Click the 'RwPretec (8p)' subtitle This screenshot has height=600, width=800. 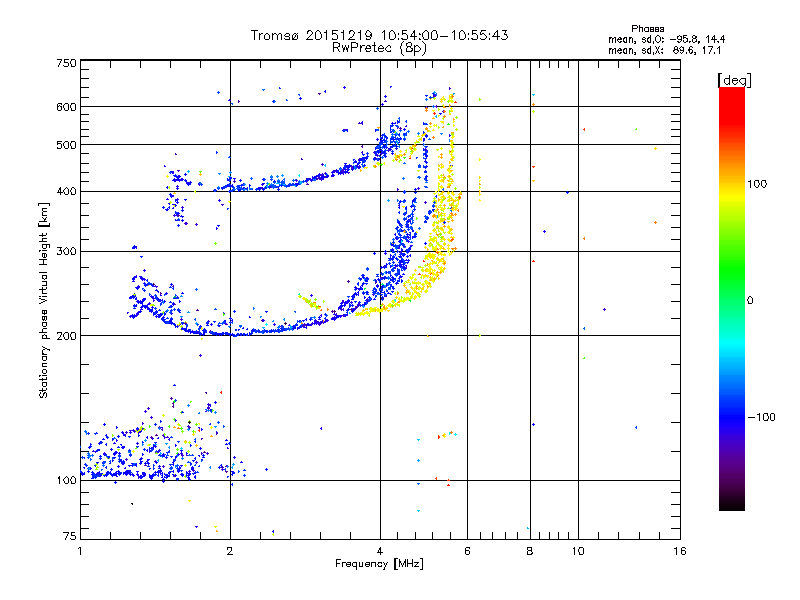pyautogui.click(x=379, y=48)
